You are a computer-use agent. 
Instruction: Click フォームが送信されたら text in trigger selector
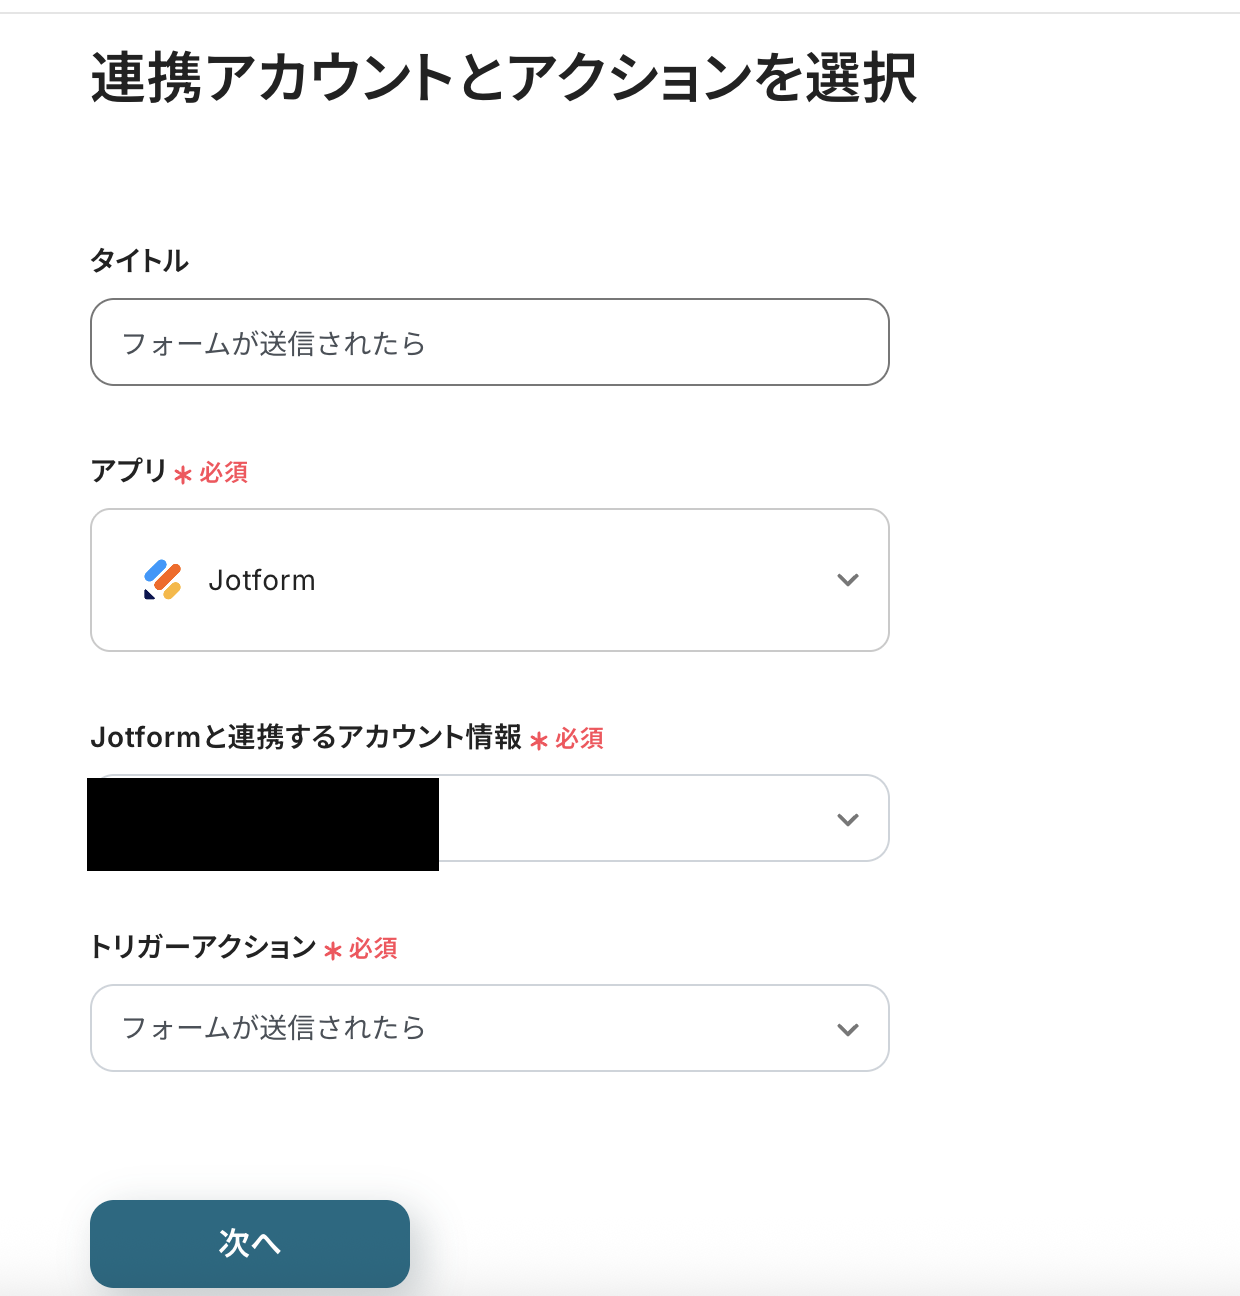coord(273,1028)
